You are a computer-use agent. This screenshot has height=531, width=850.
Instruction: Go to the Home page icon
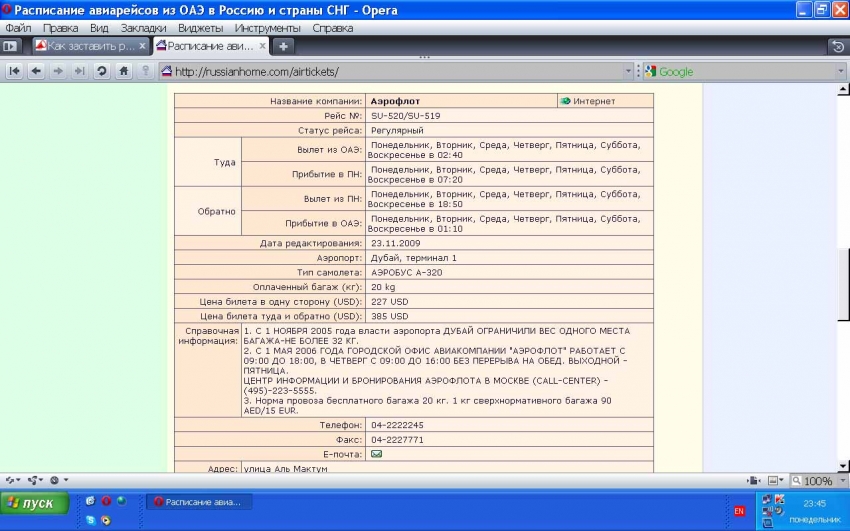[x=124, y=71]
